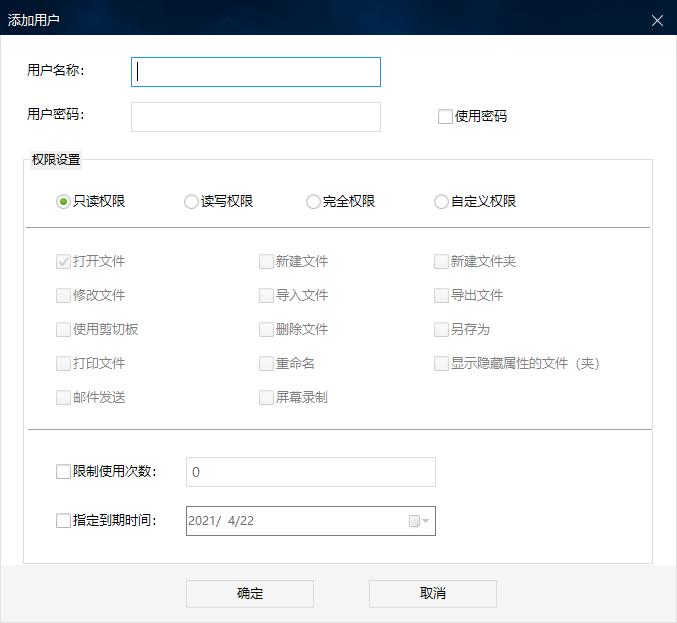
Task: Pick the 自定义权限 radio option
Action: (441, 202)
